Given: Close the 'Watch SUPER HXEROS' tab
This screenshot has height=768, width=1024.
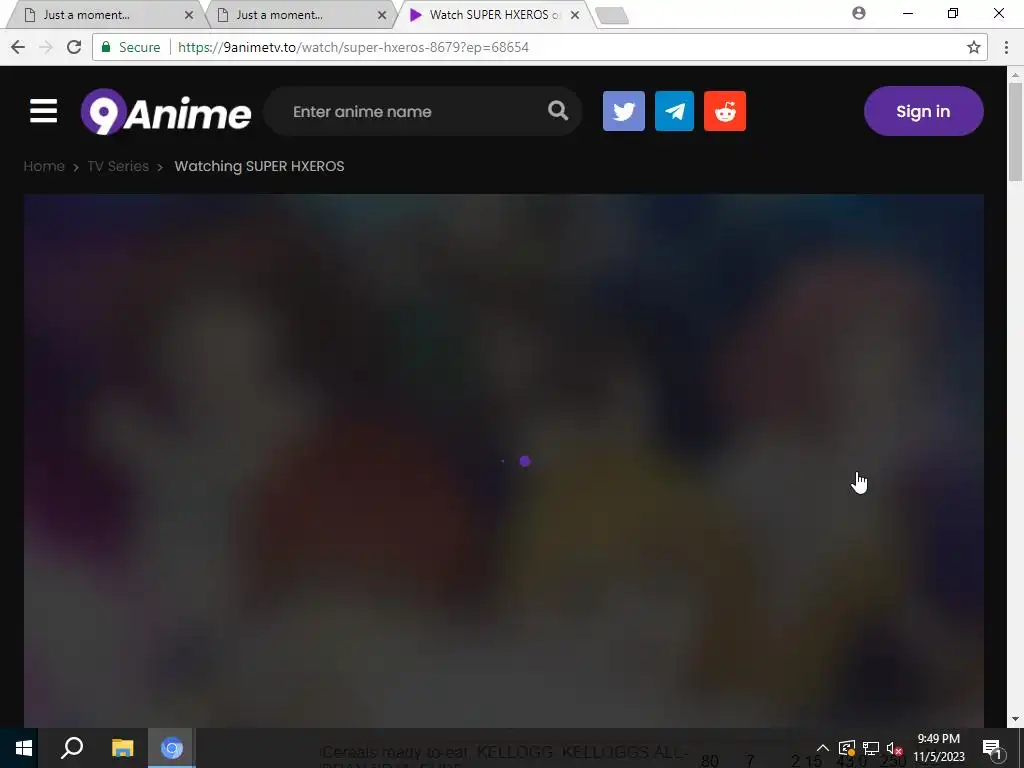Looking at the screenshot, I should pos(575,14).
